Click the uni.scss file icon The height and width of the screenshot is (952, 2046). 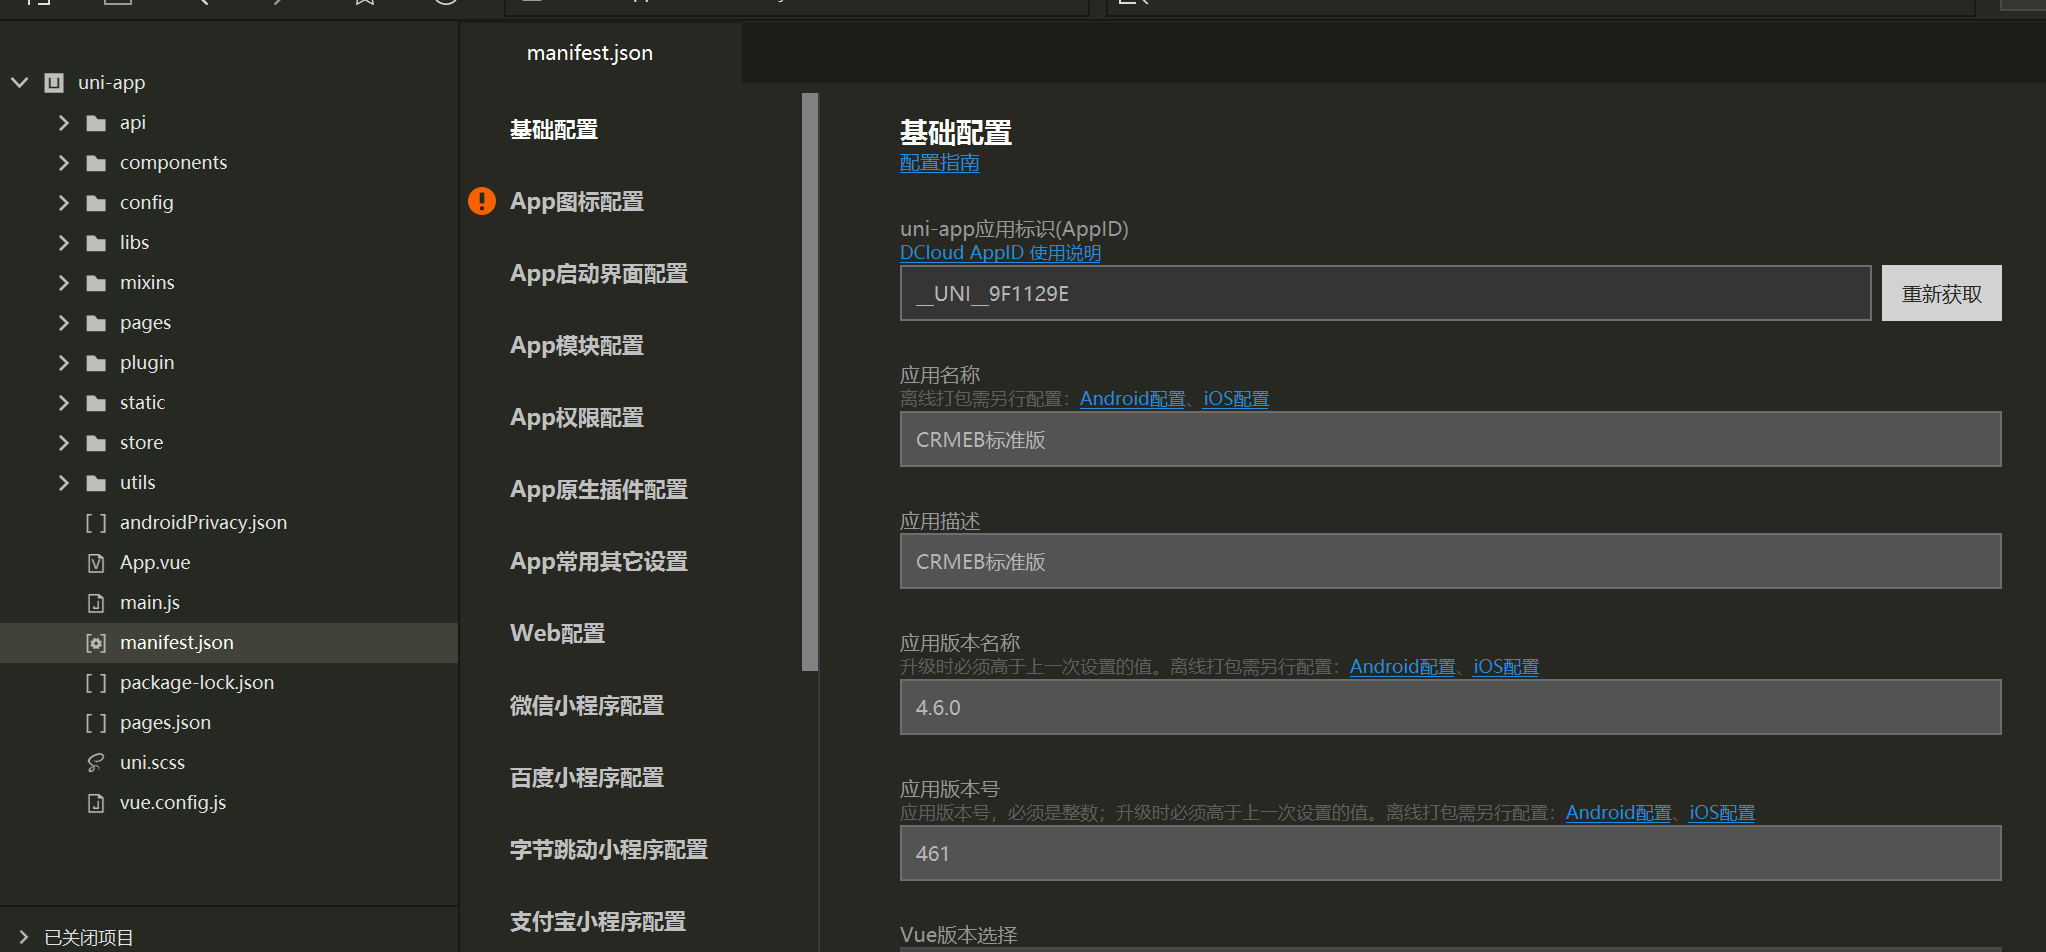click(x=96, y=762)
